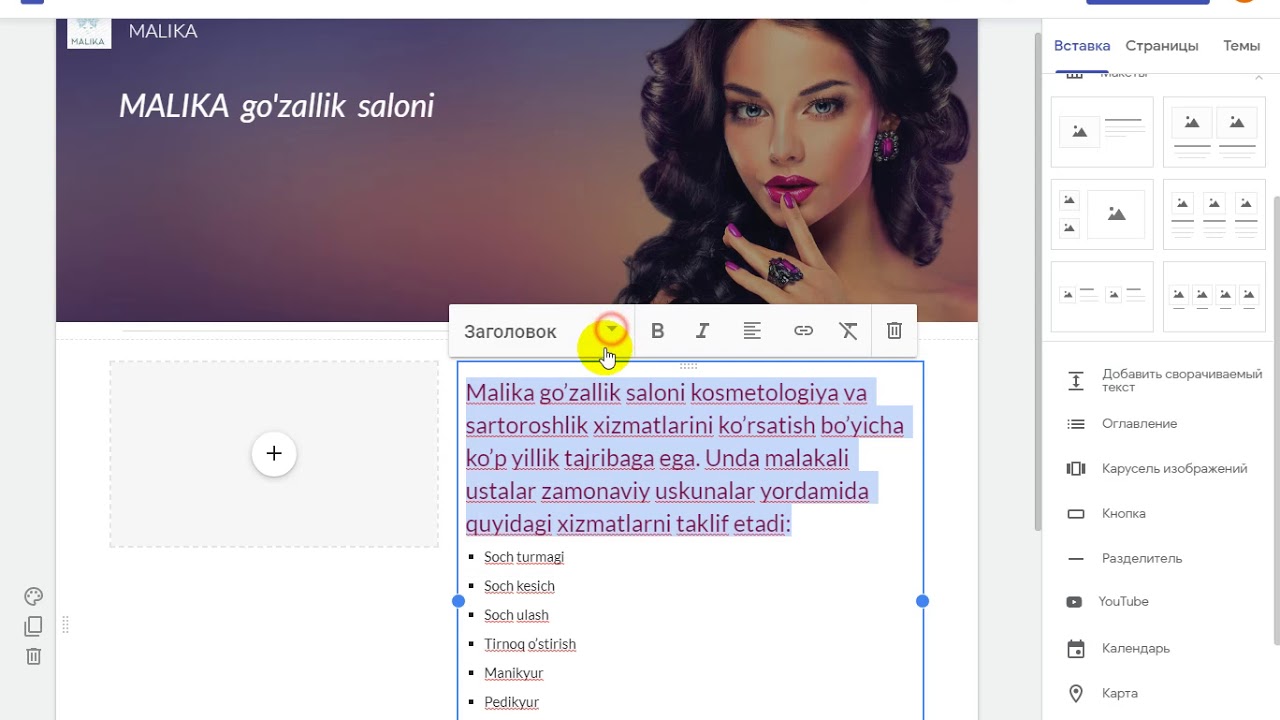Click the right resize handle of text box

point(922,601)
